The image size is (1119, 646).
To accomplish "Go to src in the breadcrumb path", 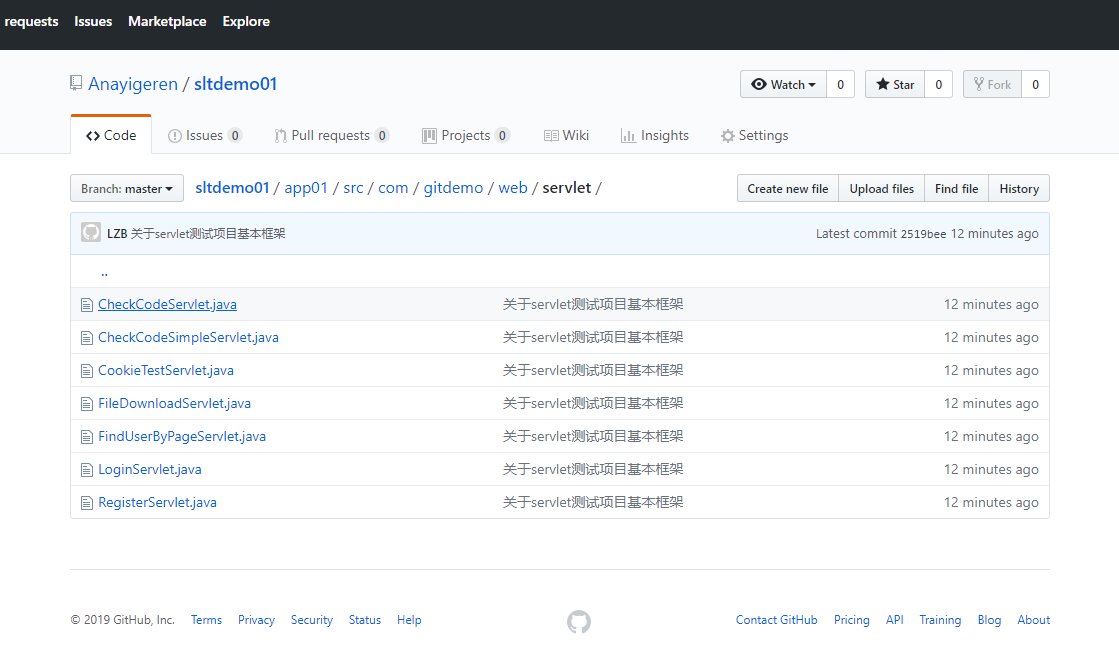I will pyautogui.click(x=353, y=188).
